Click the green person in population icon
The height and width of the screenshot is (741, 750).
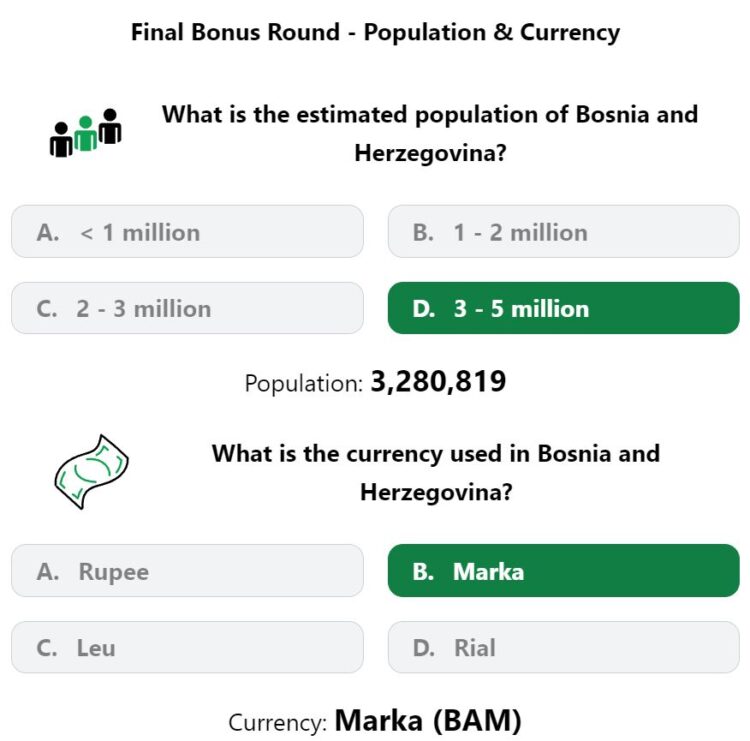[86, 133]
